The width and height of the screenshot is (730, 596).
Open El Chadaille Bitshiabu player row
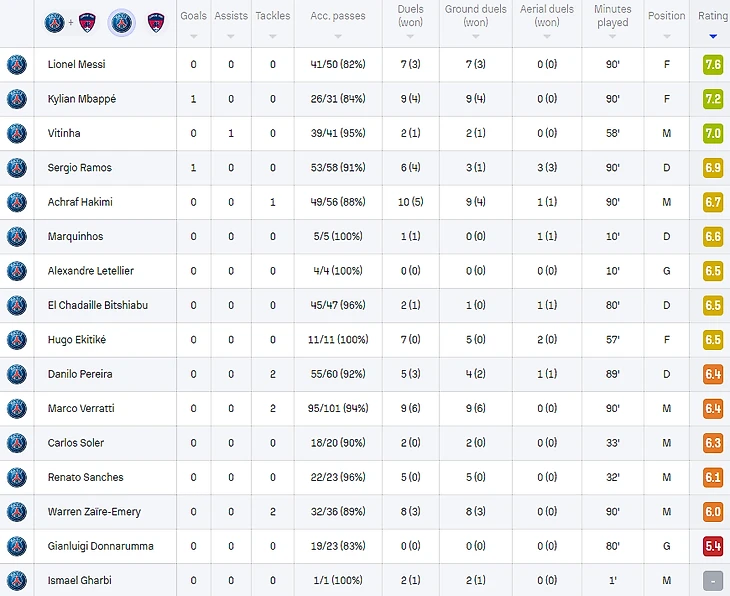coord(365,305)
